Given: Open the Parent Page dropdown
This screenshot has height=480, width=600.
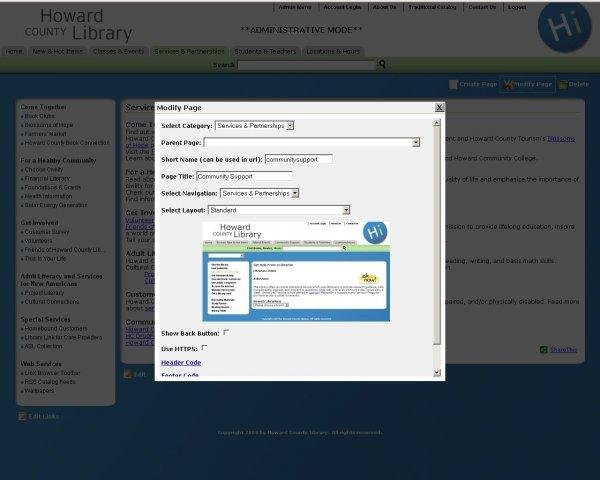Looking at the screenshot, I should coord(312,142).
